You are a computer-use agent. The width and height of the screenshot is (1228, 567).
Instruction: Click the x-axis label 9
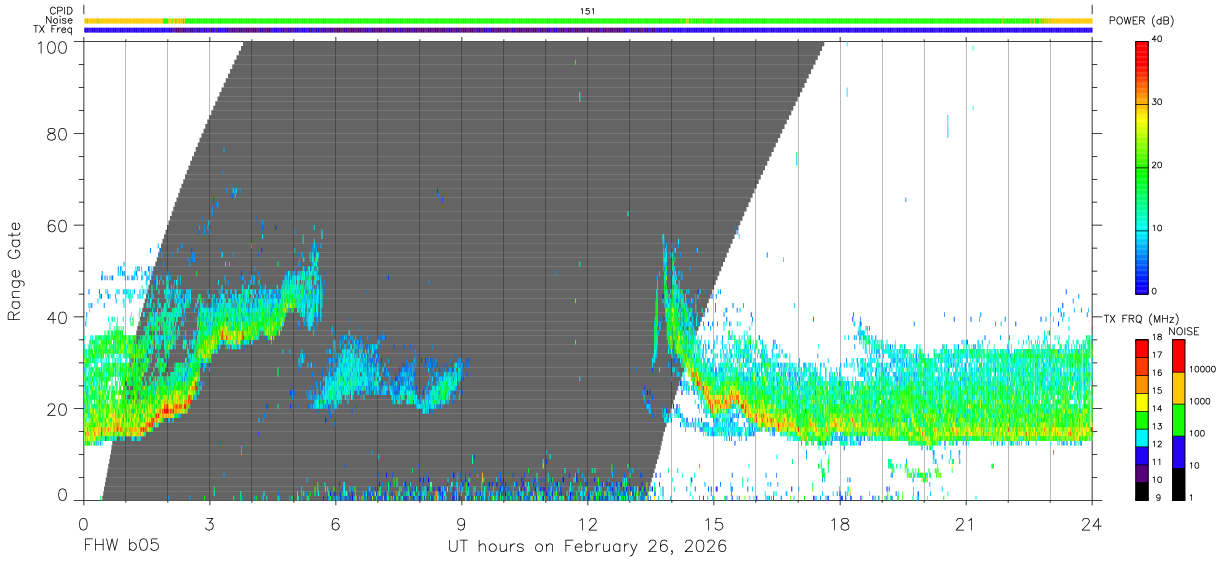point(461,524)
